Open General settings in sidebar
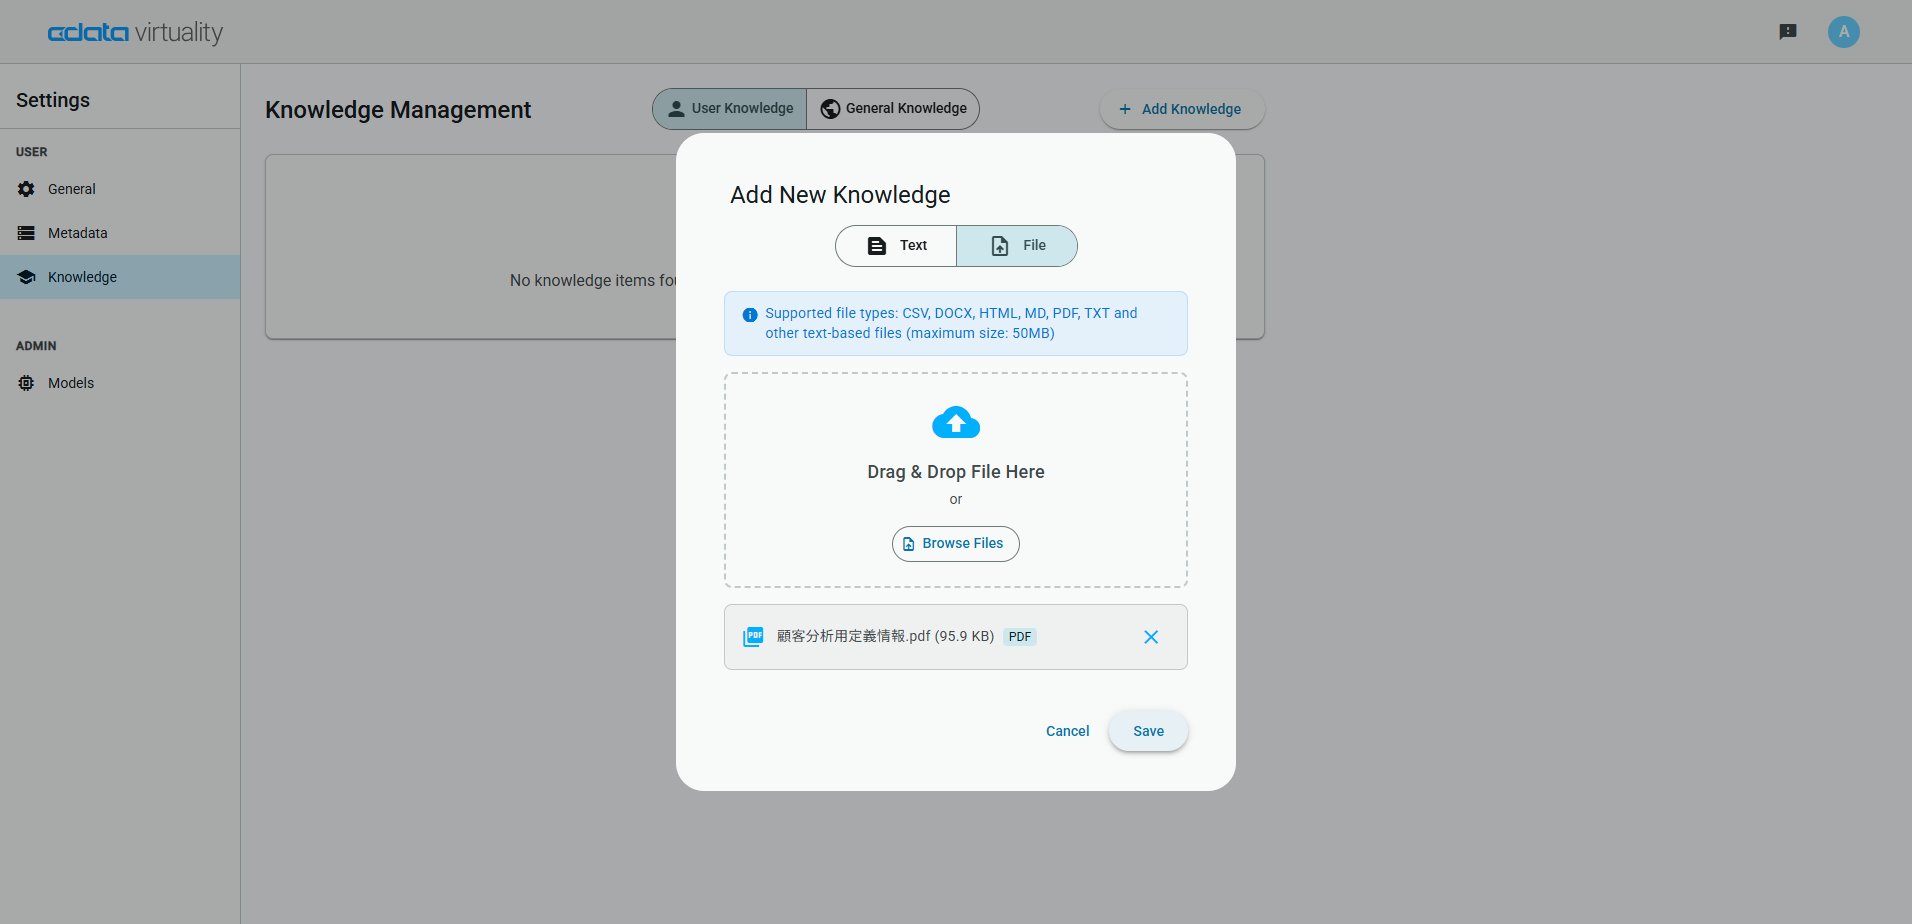The height and width of the screenshot is (924, 1912). tap(72, 189)
